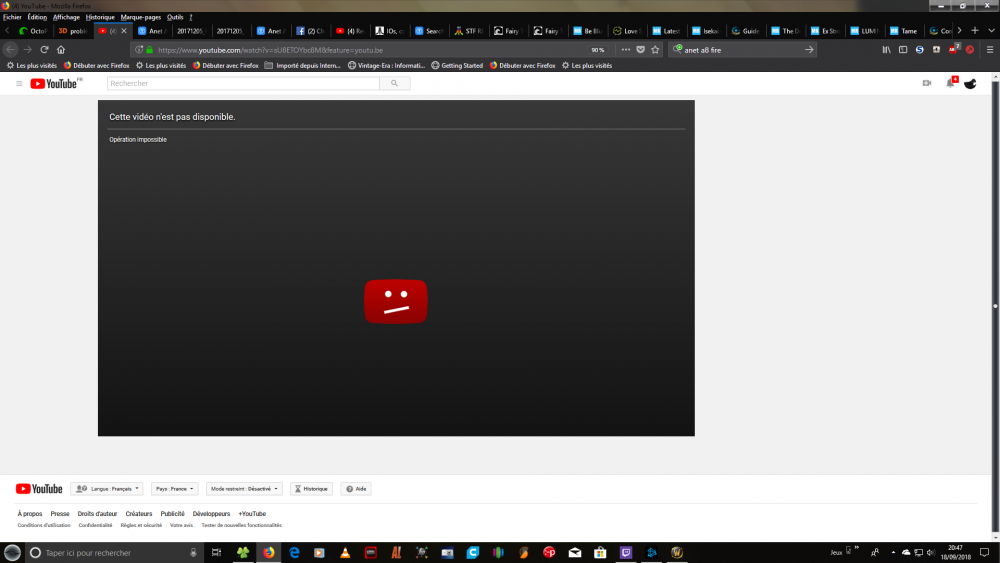Reload the current page
This screenshot has width=1000, height=563.
click(x=44, y=50)
